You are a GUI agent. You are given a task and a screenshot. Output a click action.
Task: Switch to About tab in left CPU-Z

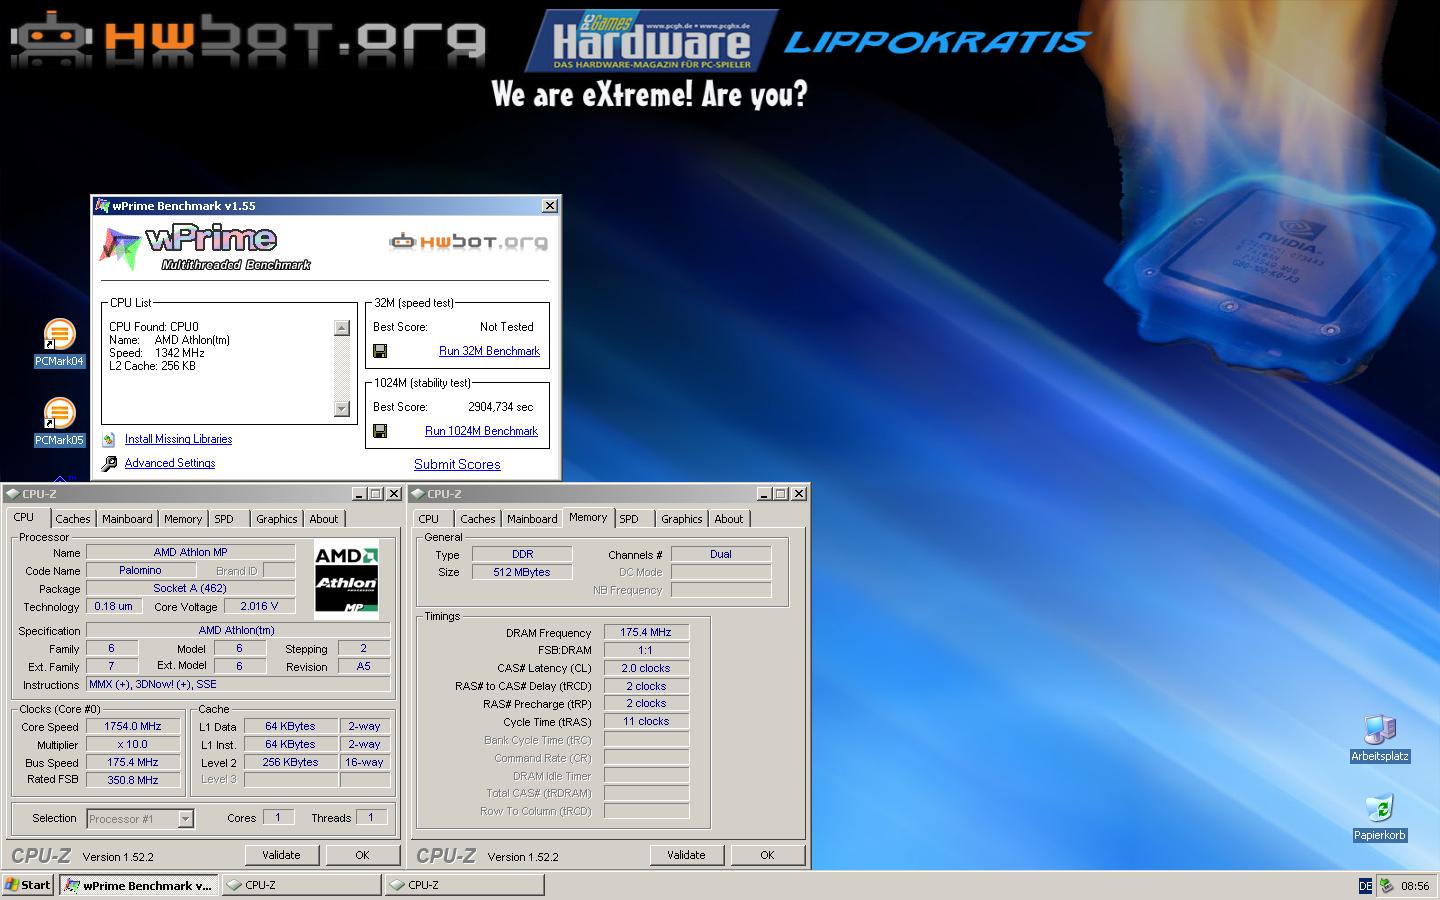coord(323,519)
